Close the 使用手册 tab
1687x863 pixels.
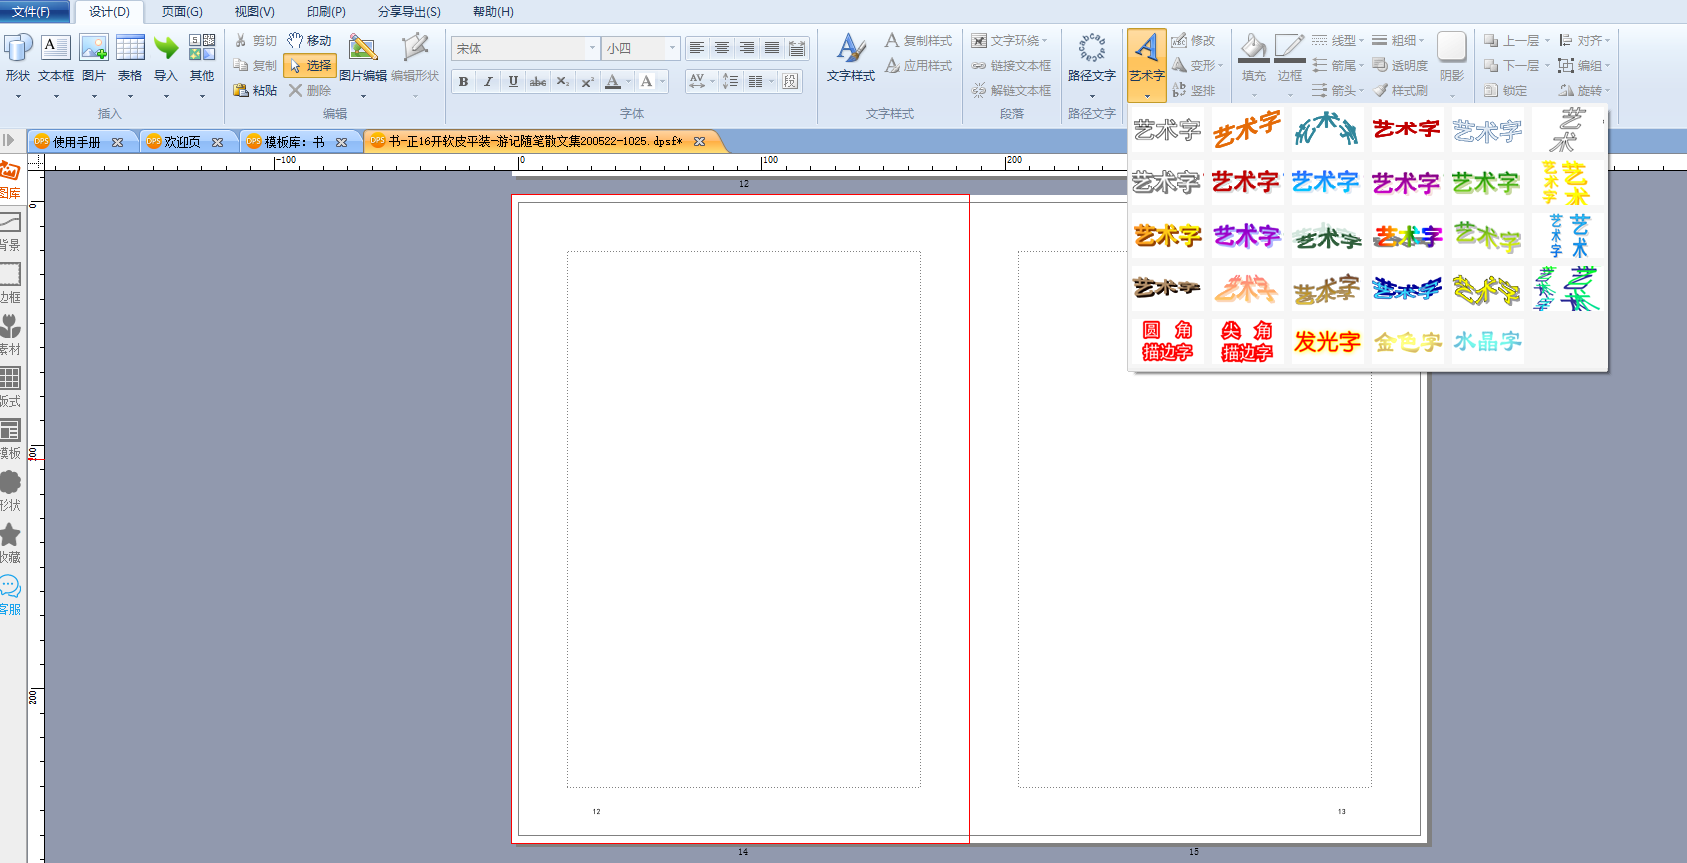click(118, 142)
